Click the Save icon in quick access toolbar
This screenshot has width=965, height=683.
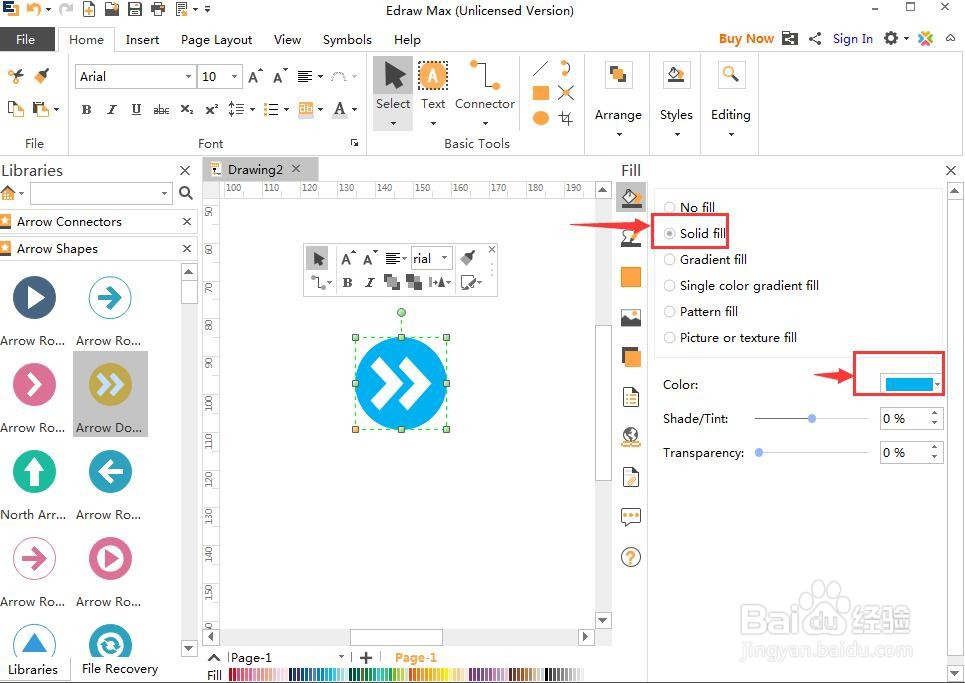[135, 9]
